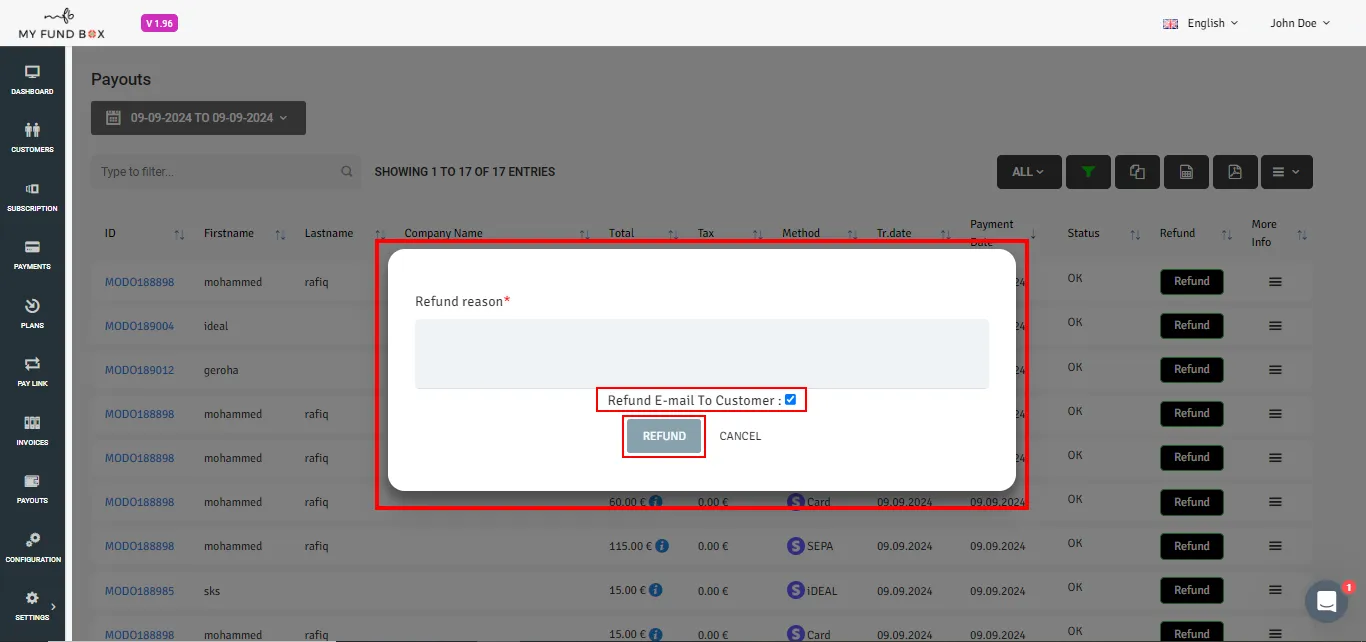
Task: Sort by the Tr.date column header
Action: click(x=945, y=234)
